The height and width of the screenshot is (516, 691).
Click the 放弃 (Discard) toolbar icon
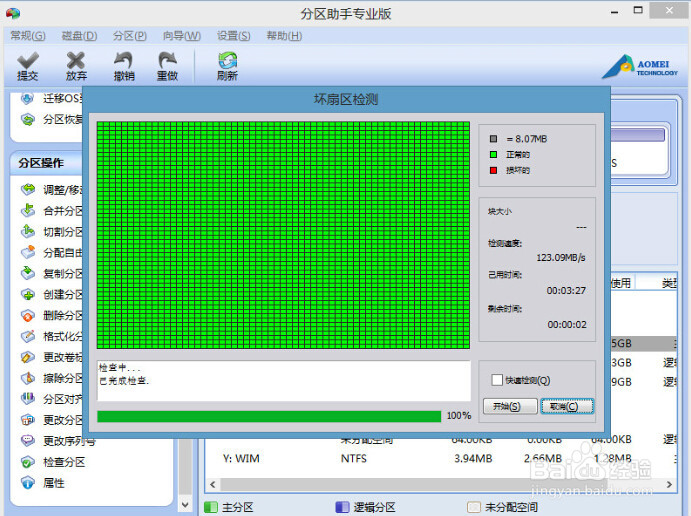coord(76,66)
